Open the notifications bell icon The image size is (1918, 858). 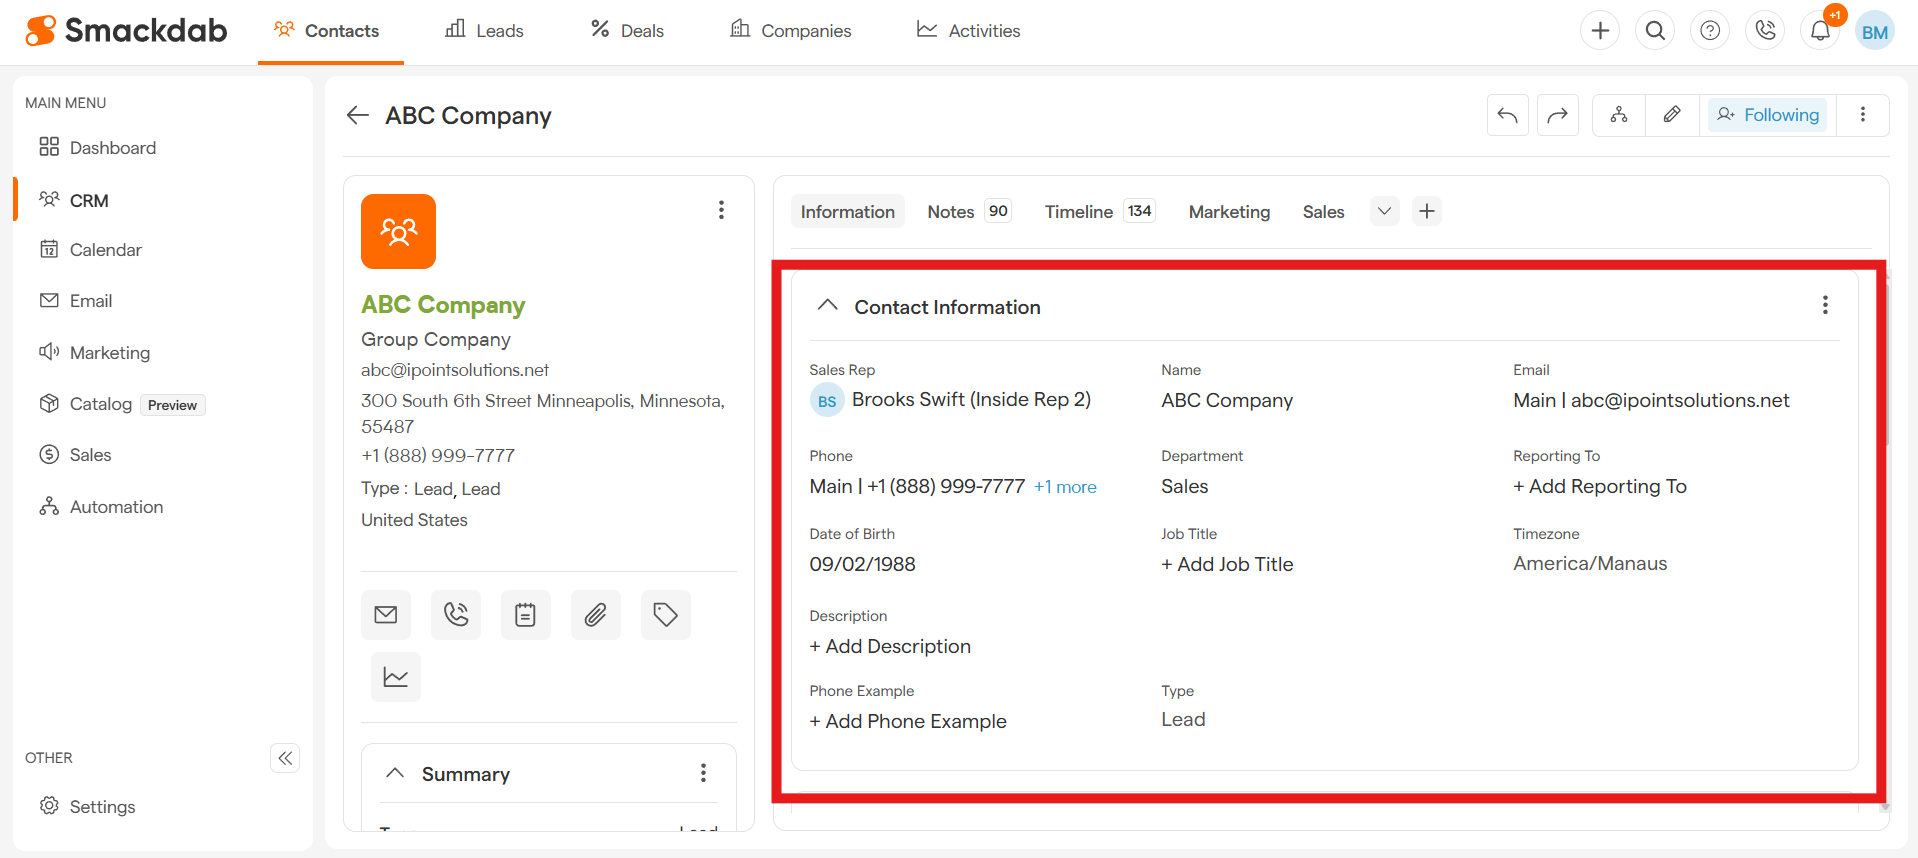[x=1820, y=31]
